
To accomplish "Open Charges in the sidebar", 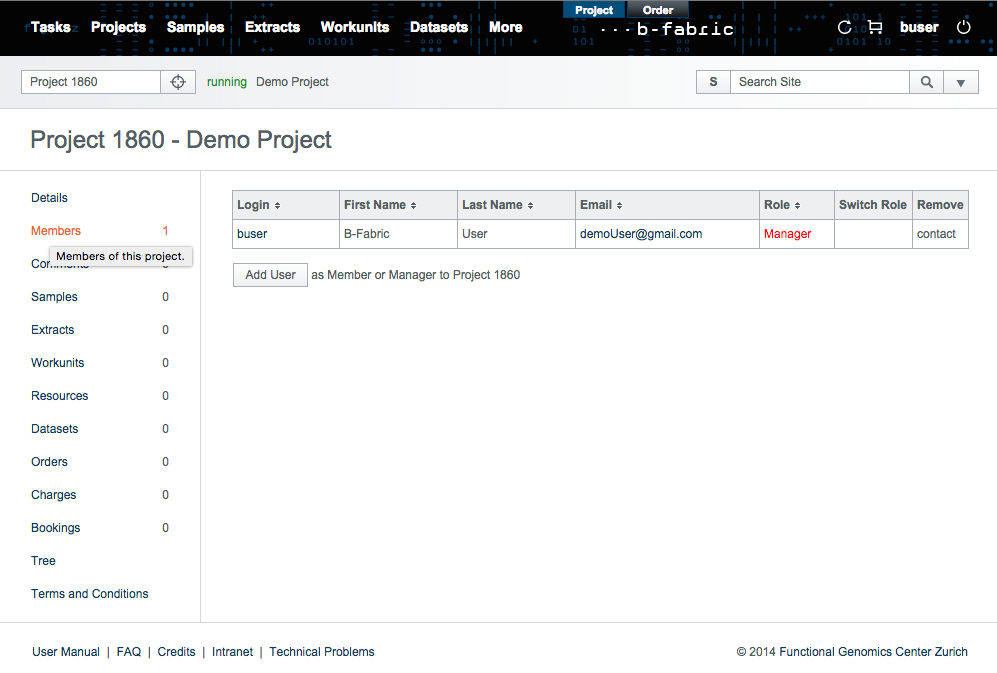I will pyautogui.click(x=53, y=496).
